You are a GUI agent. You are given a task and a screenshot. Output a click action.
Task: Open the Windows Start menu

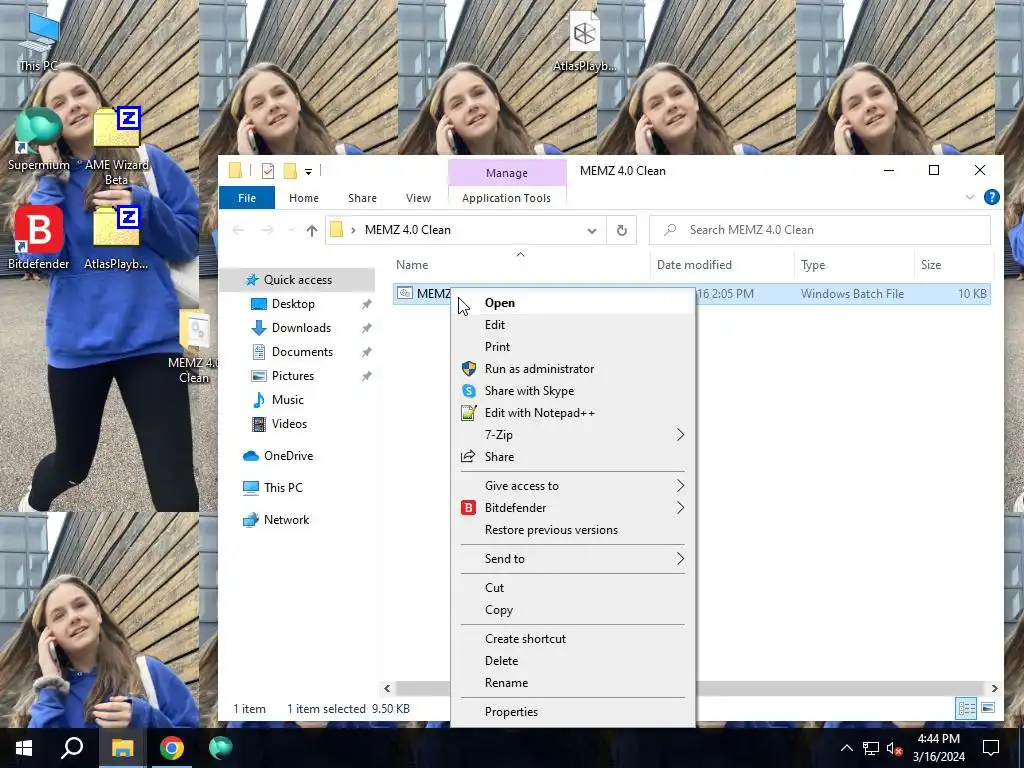coord(24,748)
